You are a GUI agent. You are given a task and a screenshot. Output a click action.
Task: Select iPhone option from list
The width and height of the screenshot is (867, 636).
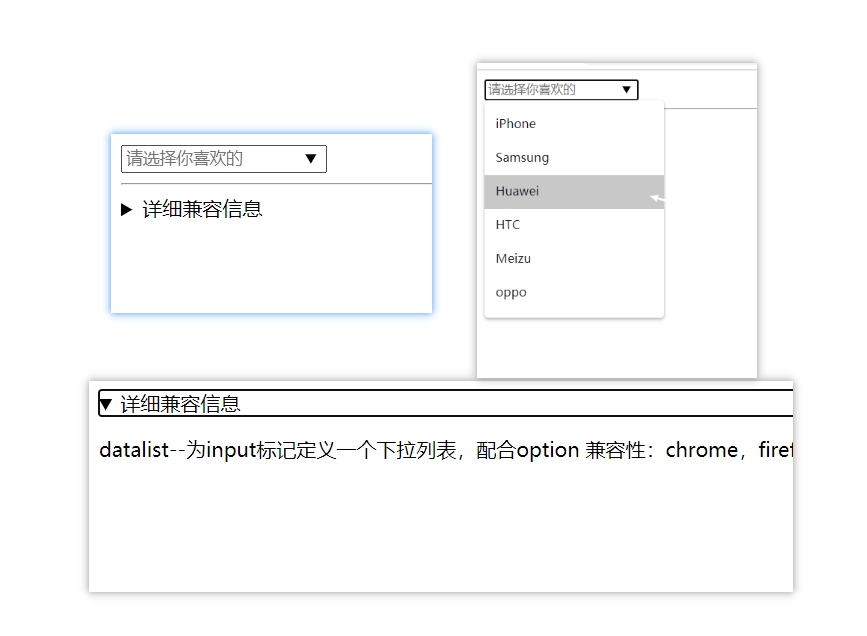click(574, 124)
